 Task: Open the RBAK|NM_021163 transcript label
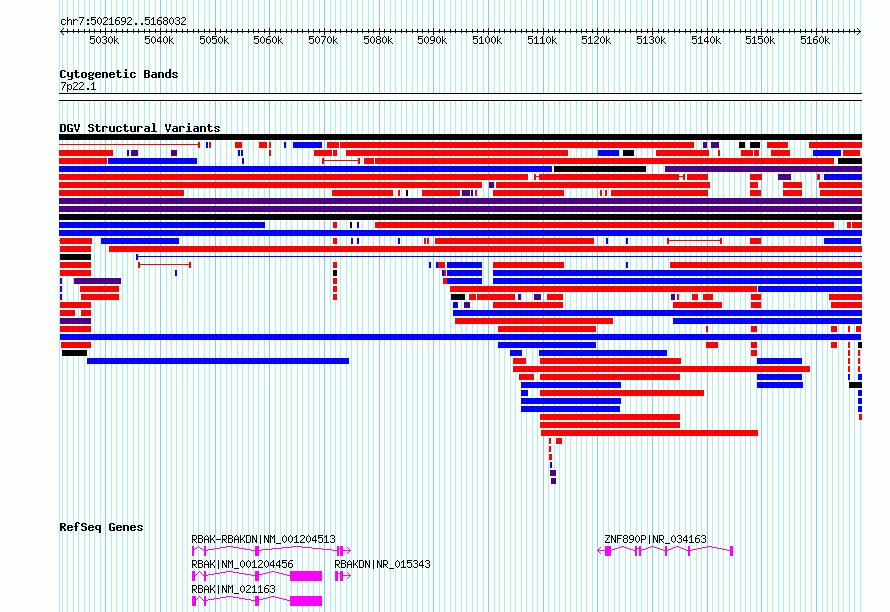(x=233, y=589)
